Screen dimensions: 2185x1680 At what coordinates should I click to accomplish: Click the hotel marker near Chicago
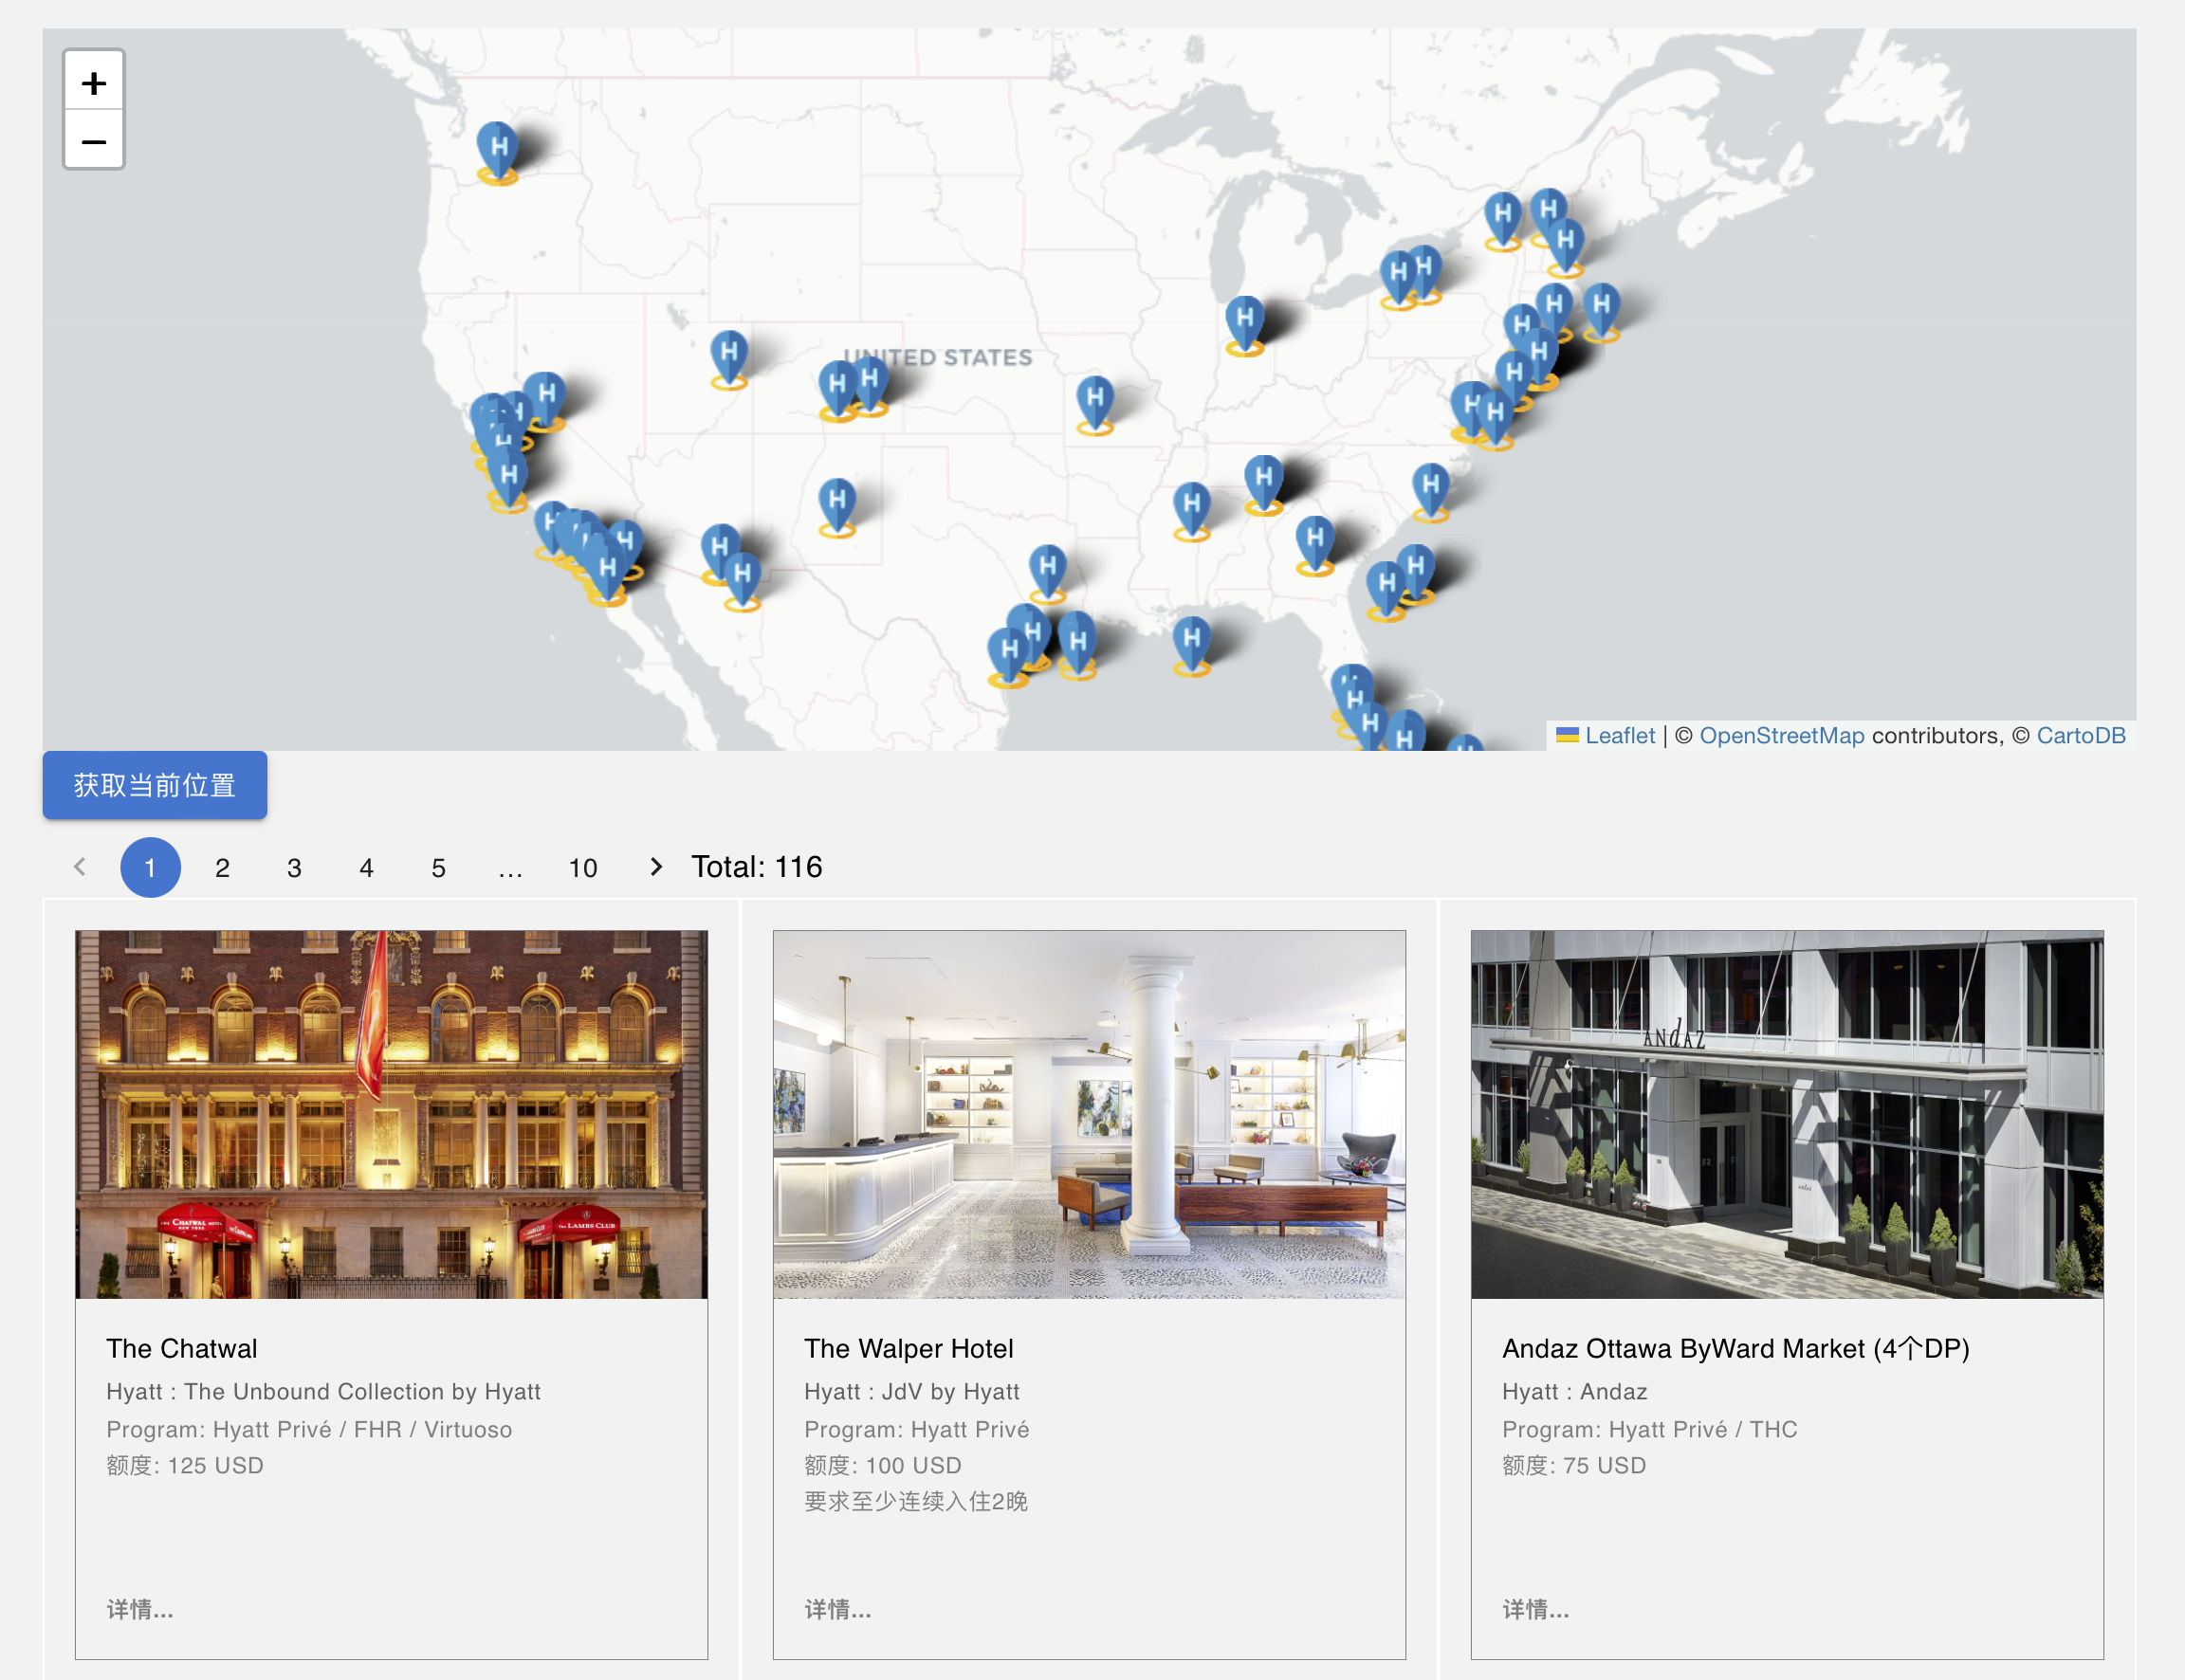[1244, 321]
